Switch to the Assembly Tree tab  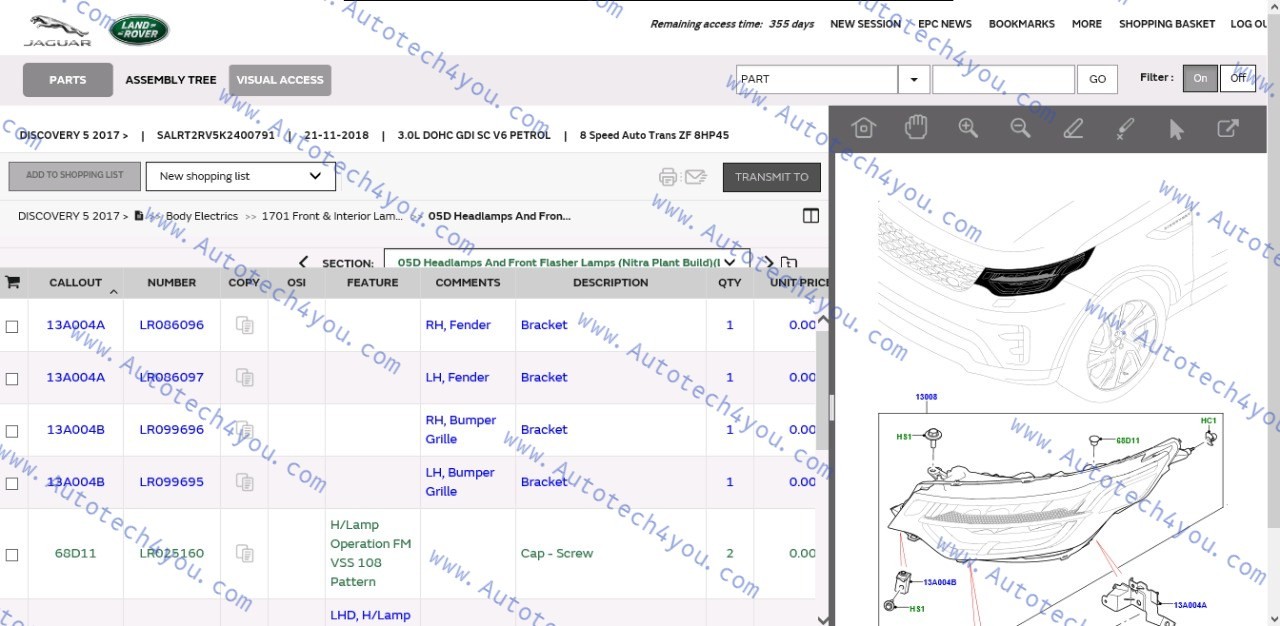tap(170, 80)
